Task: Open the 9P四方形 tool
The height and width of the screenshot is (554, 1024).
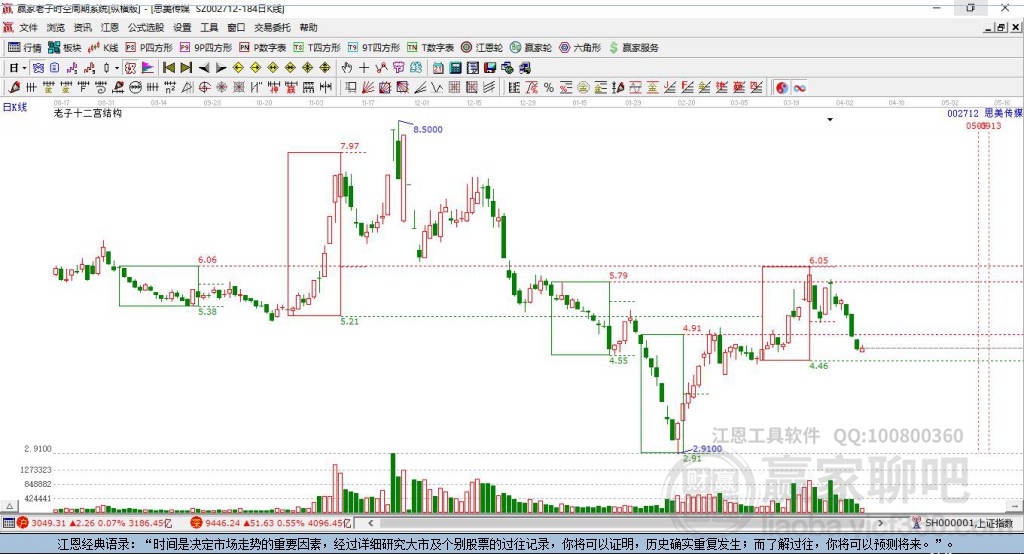Action: point(206,48)
